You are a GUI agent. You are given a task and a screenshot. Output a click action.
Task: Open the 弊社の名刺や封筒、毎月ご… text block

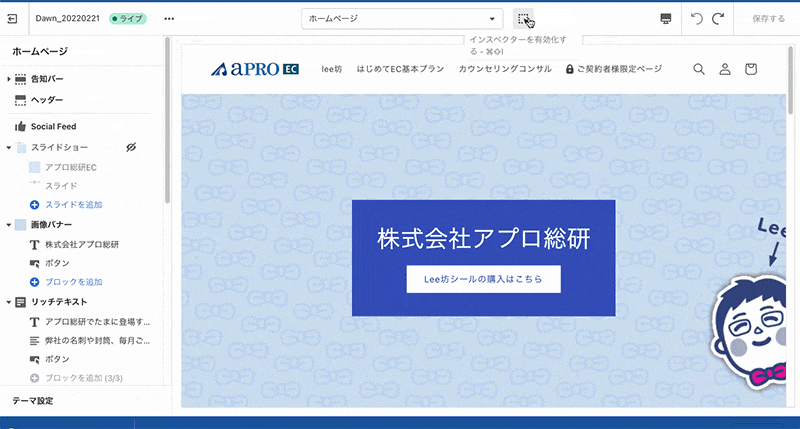97,341
